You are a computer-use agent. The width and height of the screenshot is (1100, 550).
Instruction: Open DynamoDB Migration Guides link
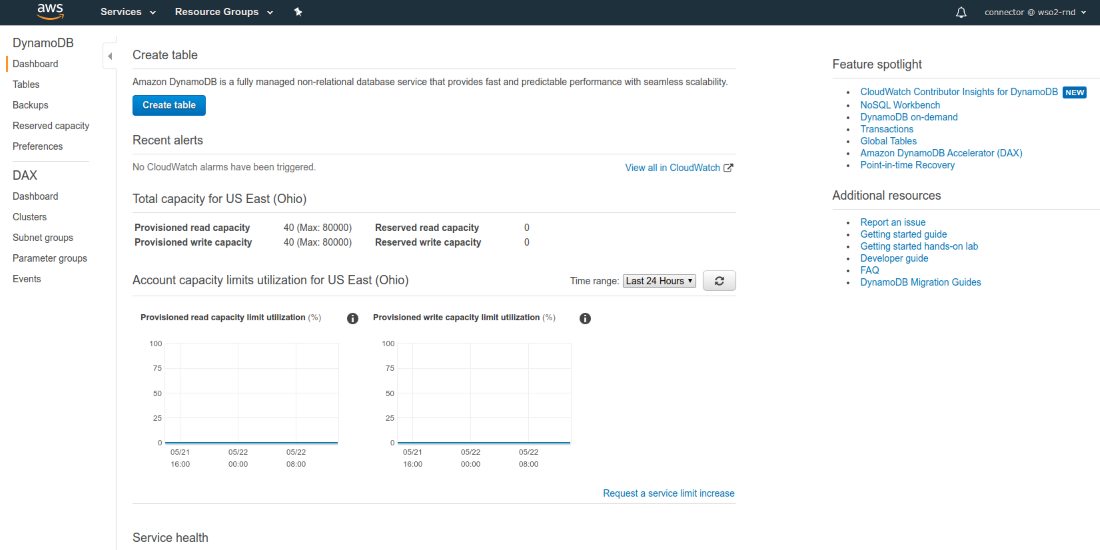920,283
